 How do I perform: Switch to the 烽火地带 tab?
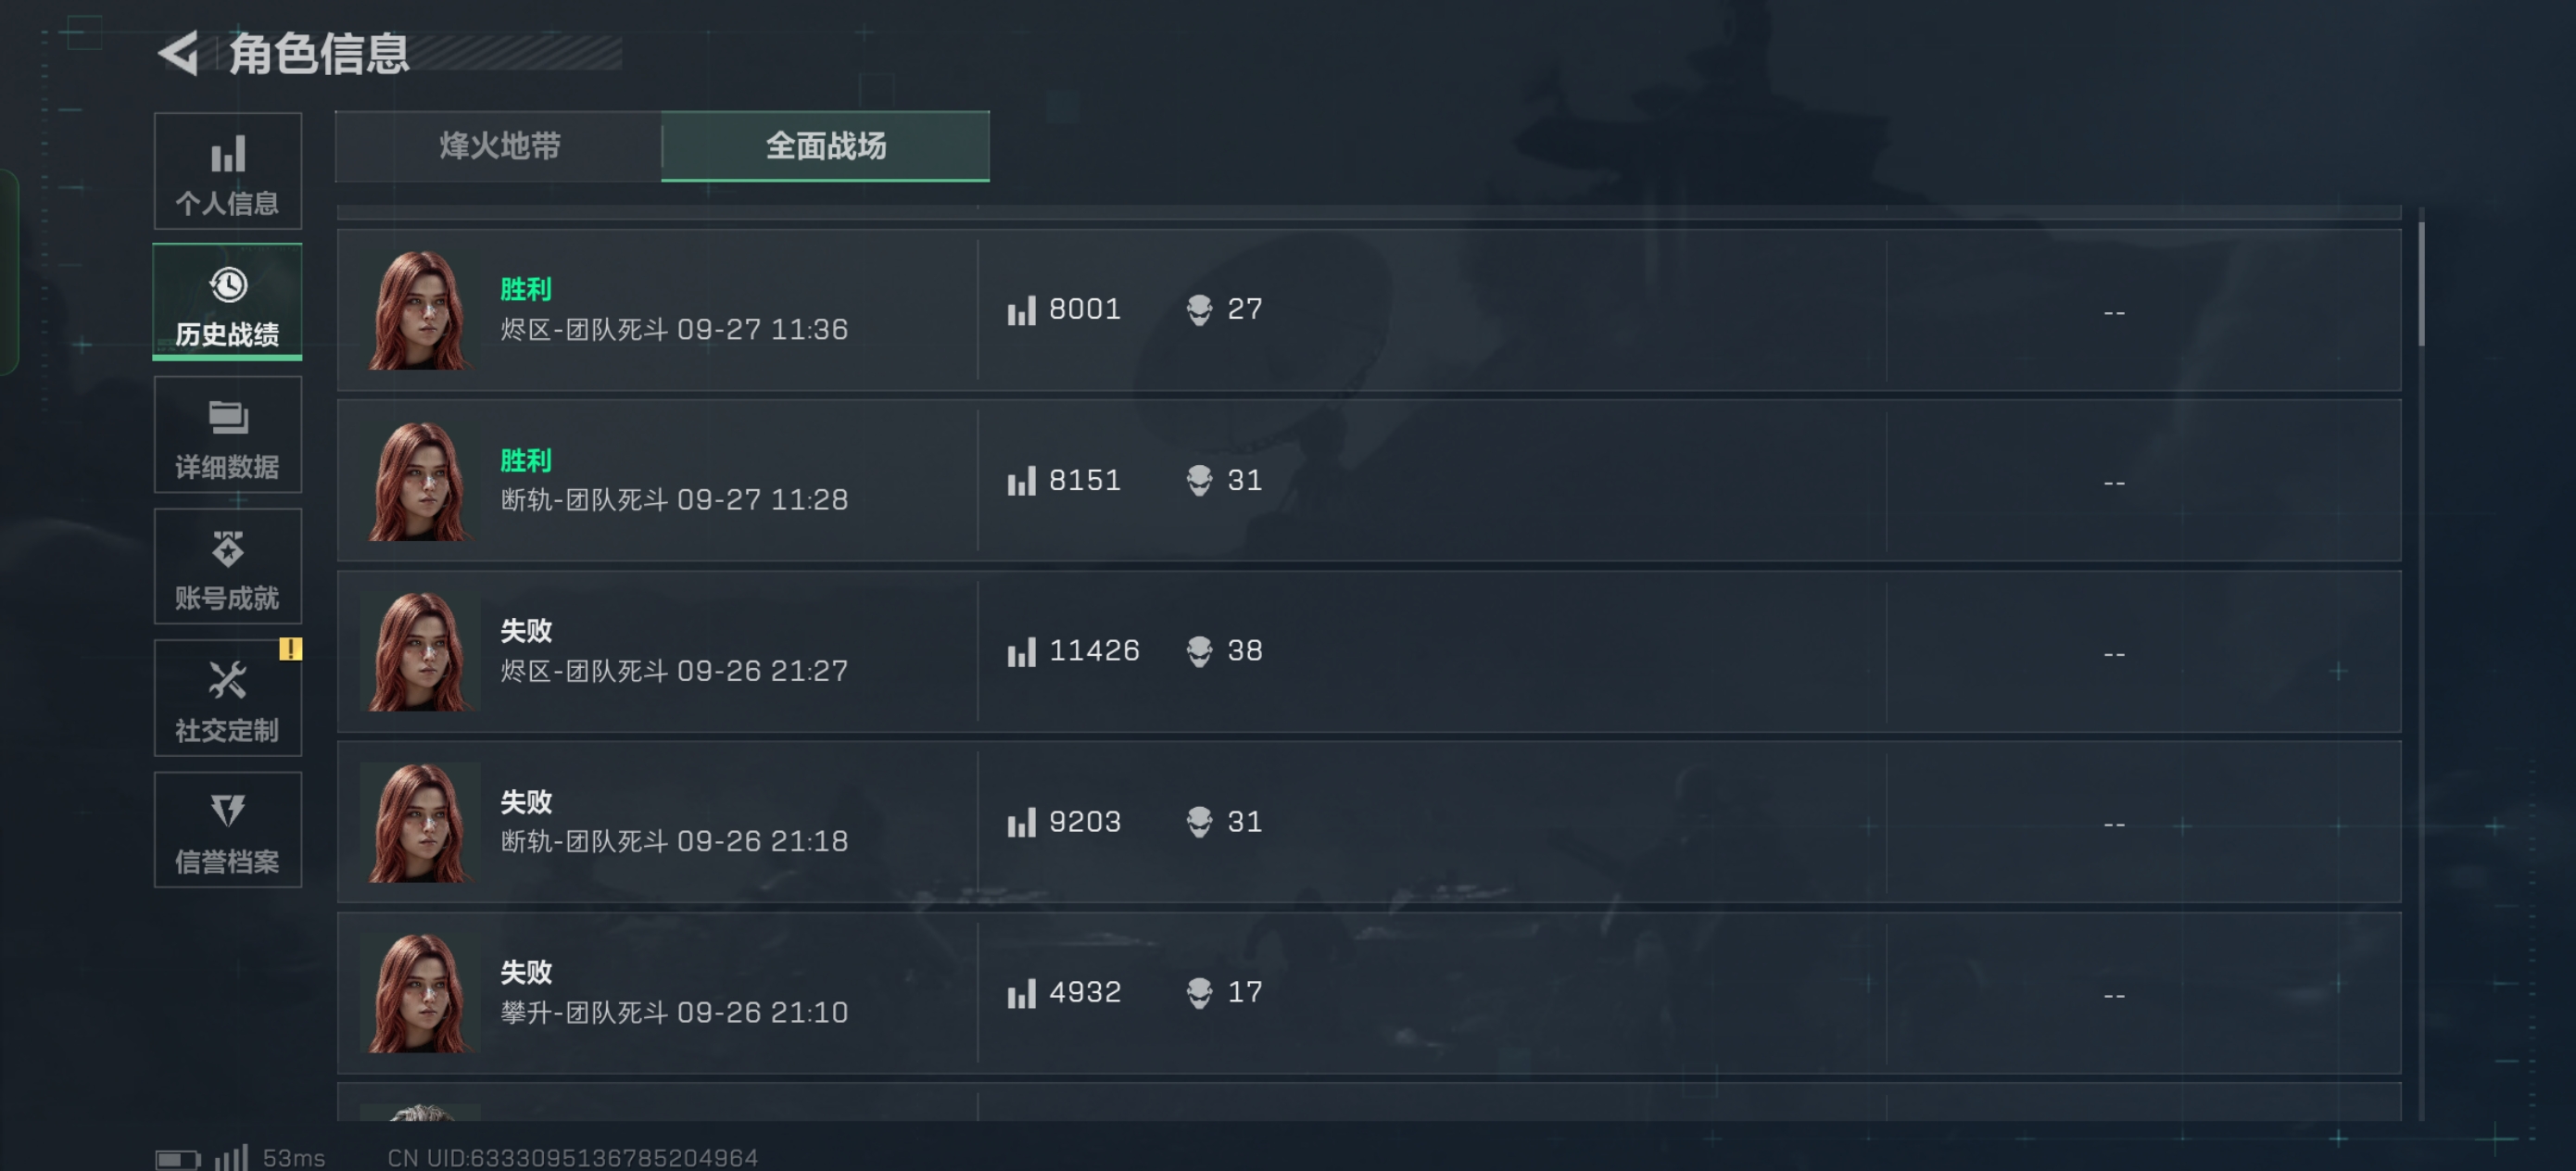click(499, 146)
